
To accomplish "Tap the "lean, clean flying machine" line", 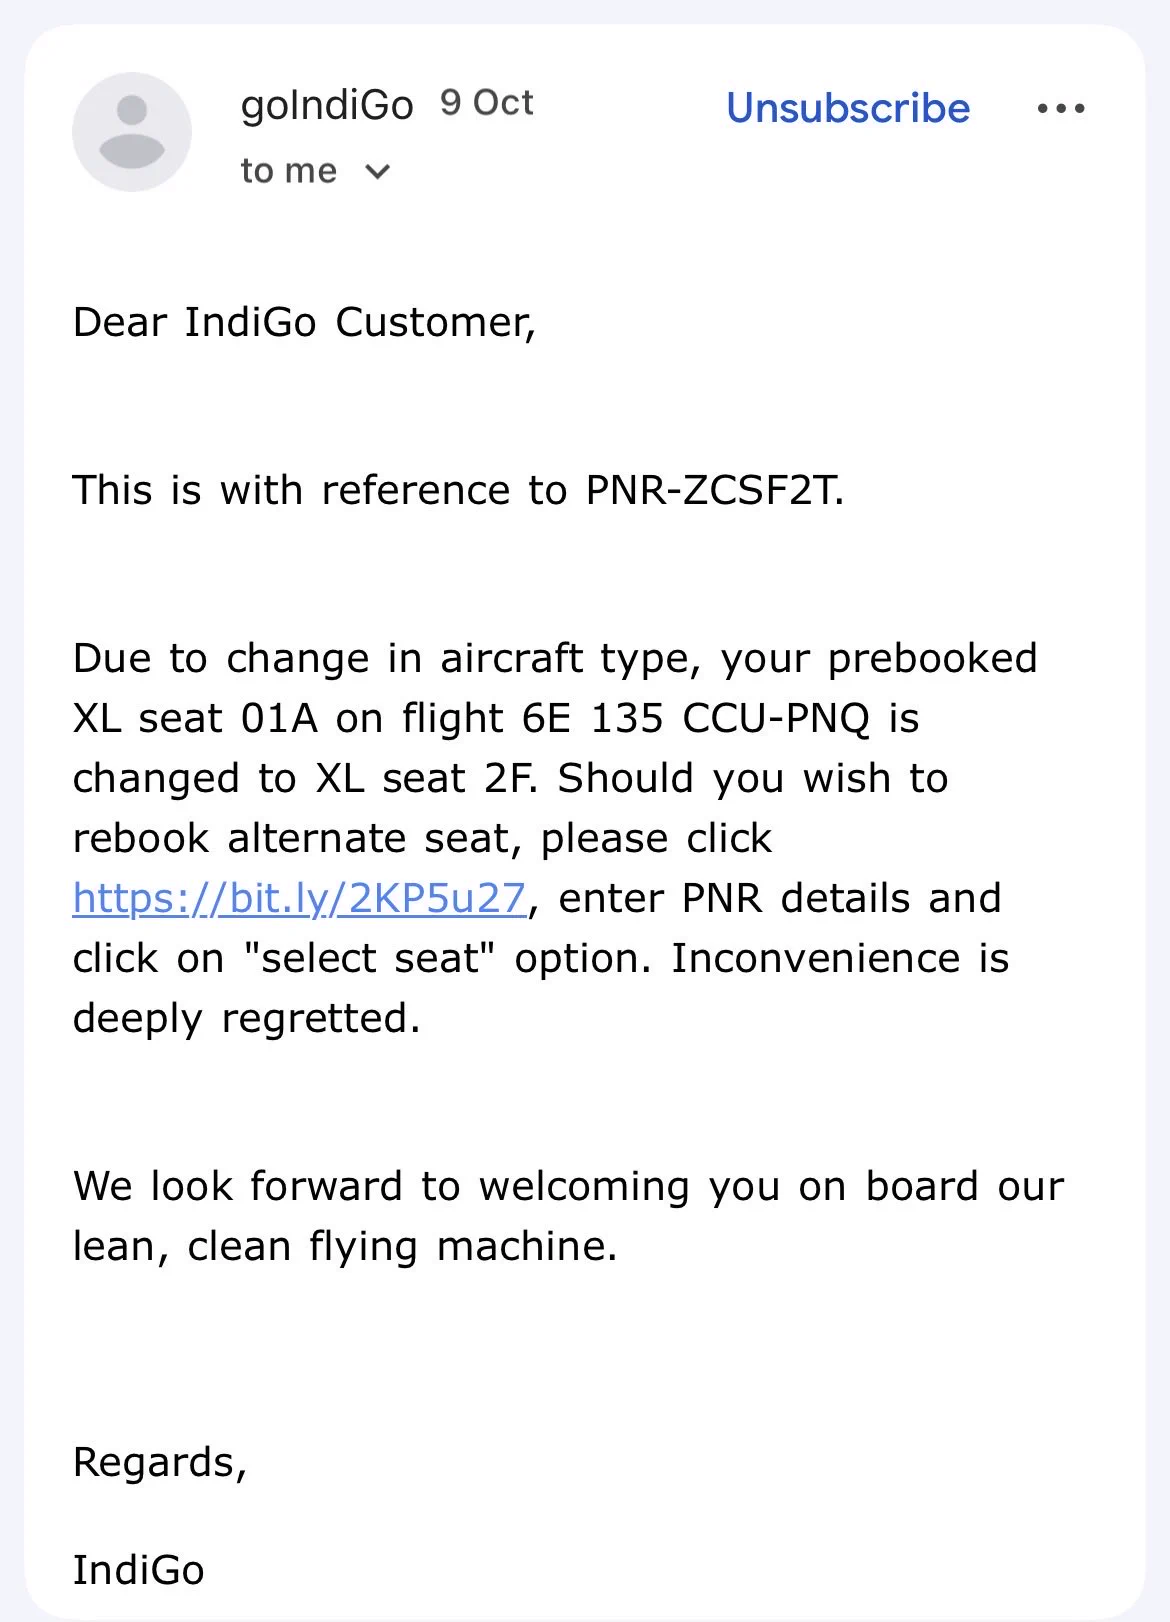I will pos(345,1247).
